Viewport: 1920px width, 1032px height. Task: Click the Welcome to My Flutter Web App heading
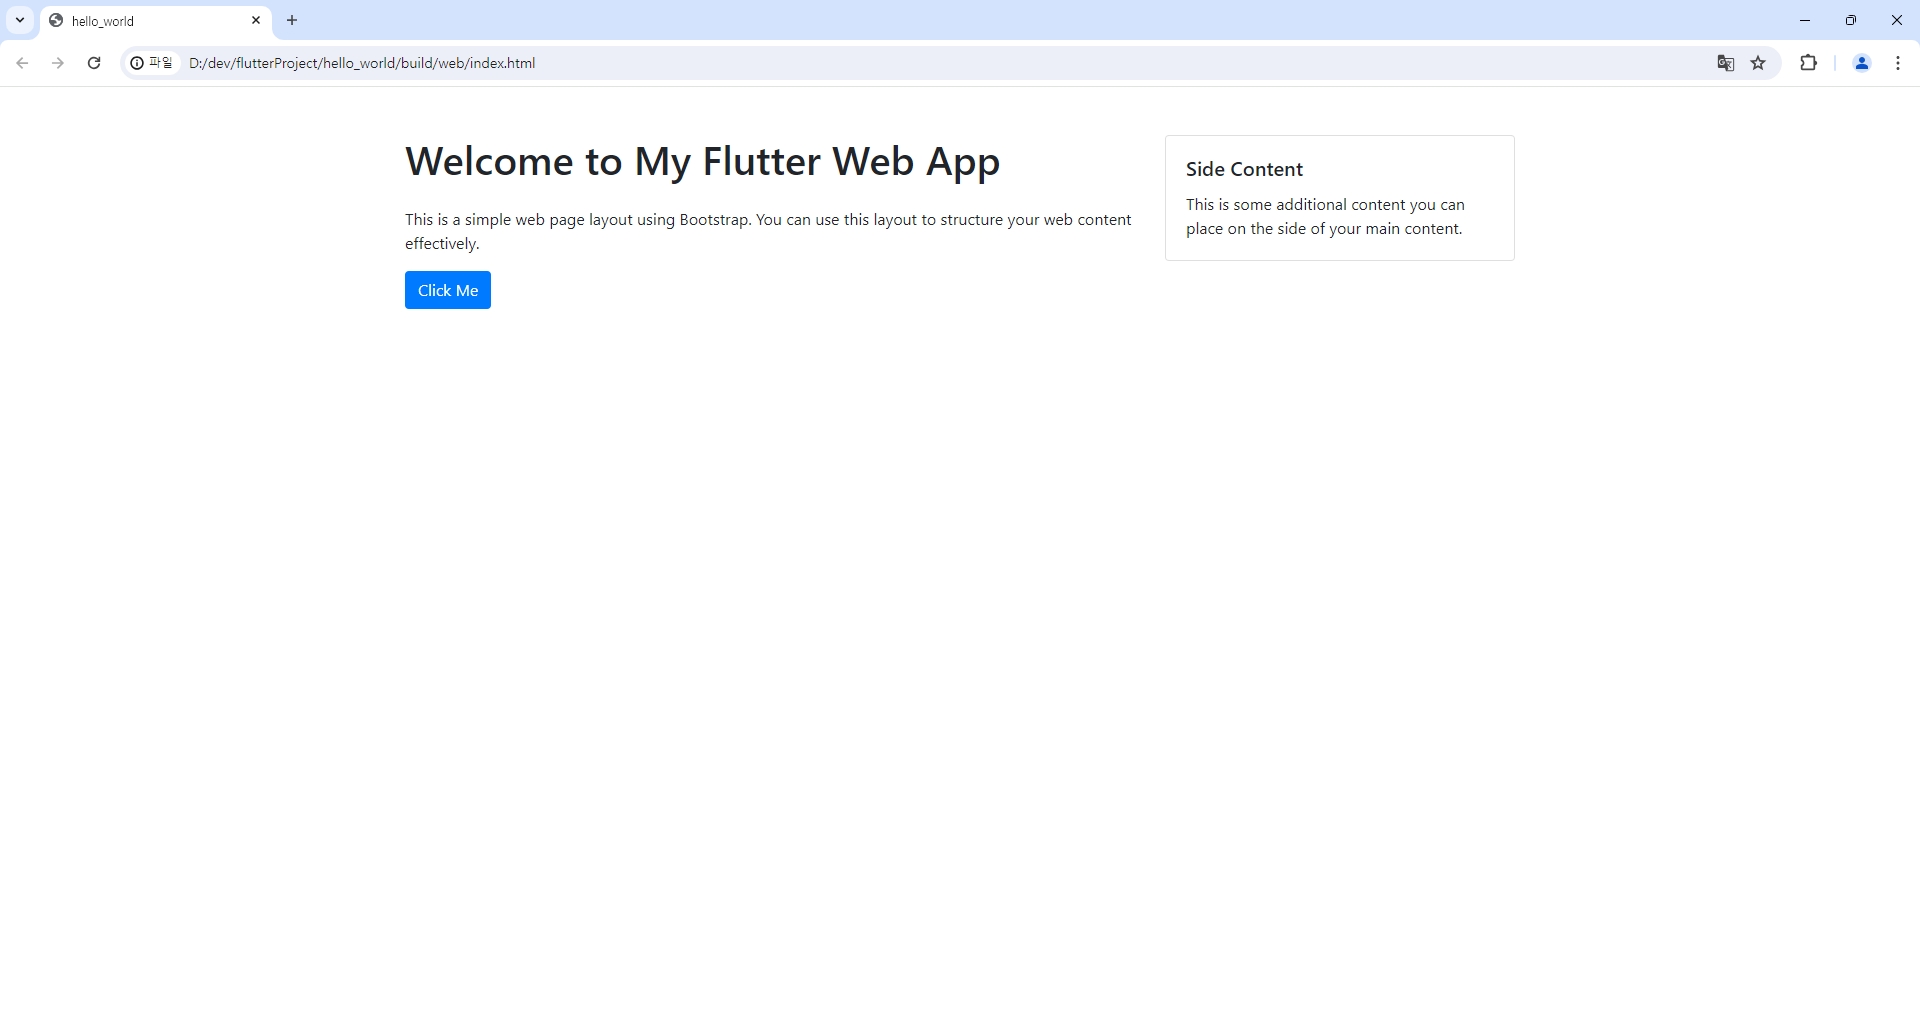pyautogui.click(x=702, y=161)
